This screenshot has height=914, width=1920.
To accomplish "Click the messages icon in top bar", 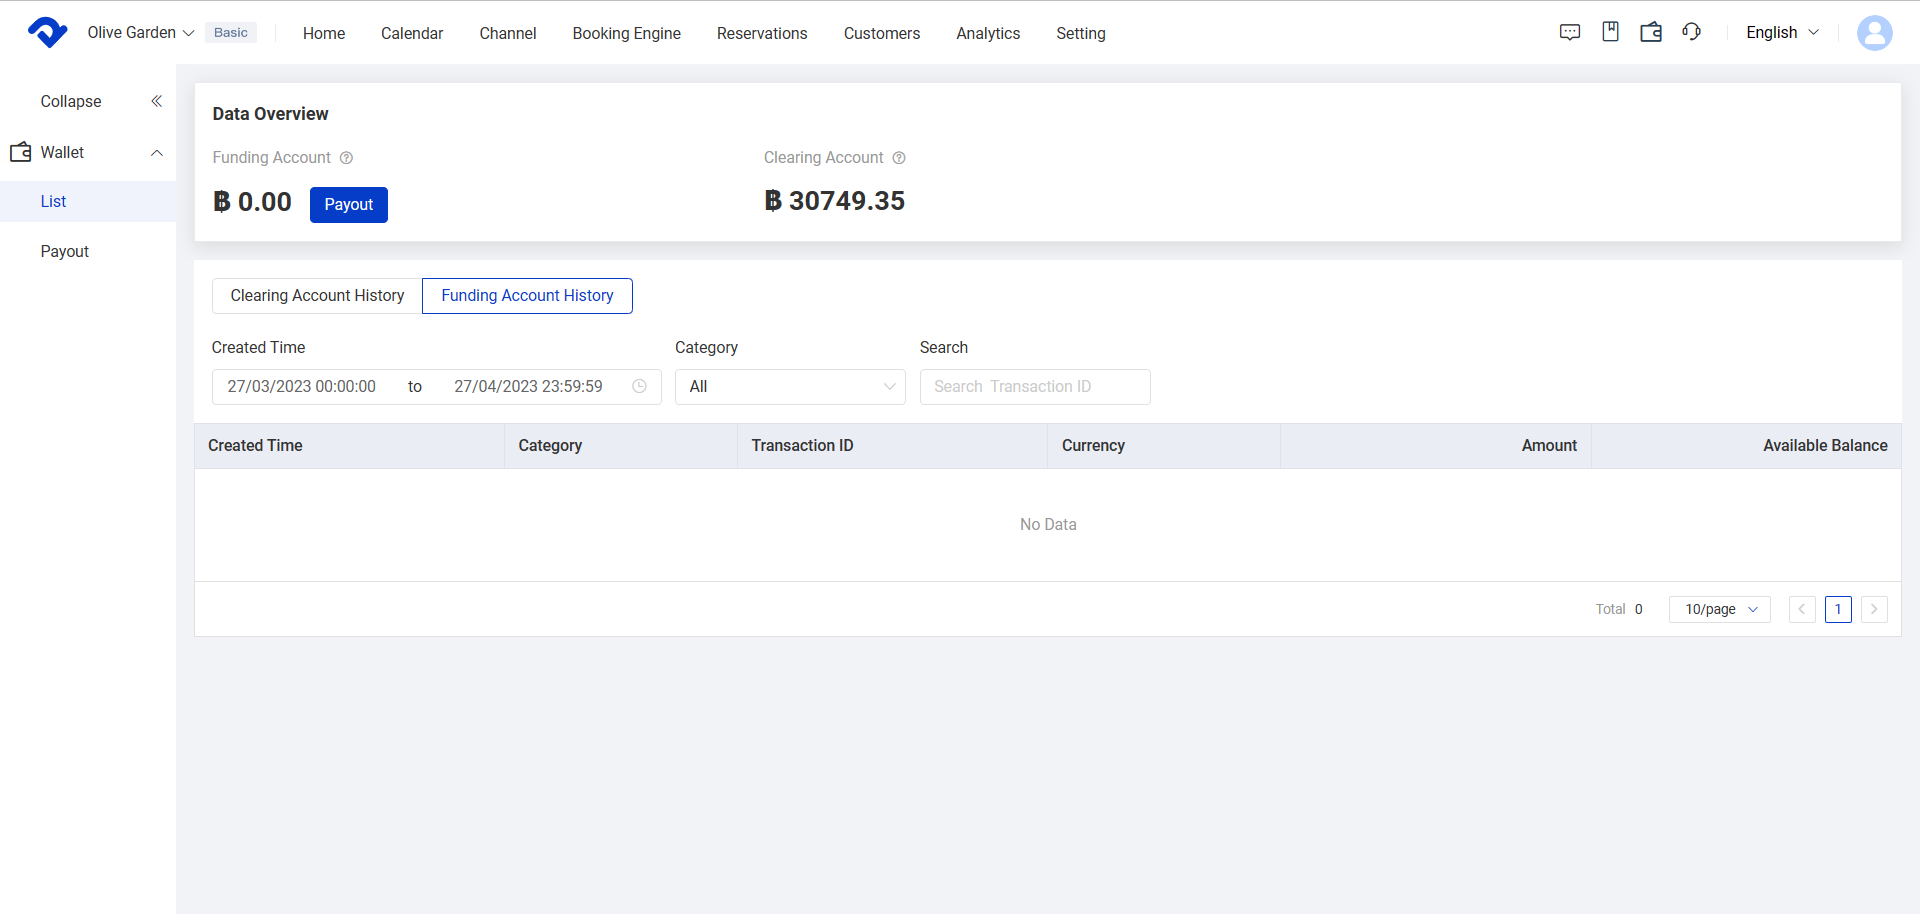I will click(x=1570, y=32).
